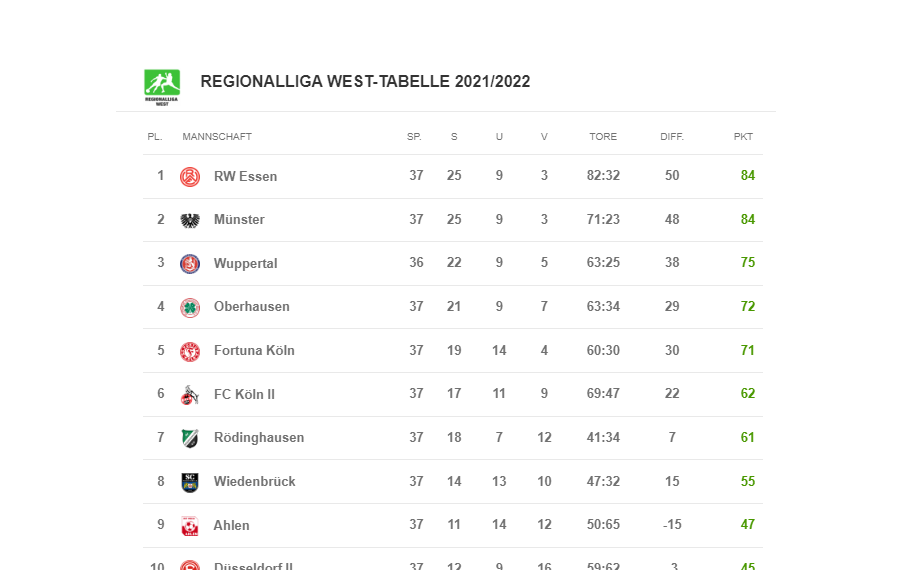The image size is (917, 570).
Task: Open the Wiedenbrück team link
Action: [254, 482]
